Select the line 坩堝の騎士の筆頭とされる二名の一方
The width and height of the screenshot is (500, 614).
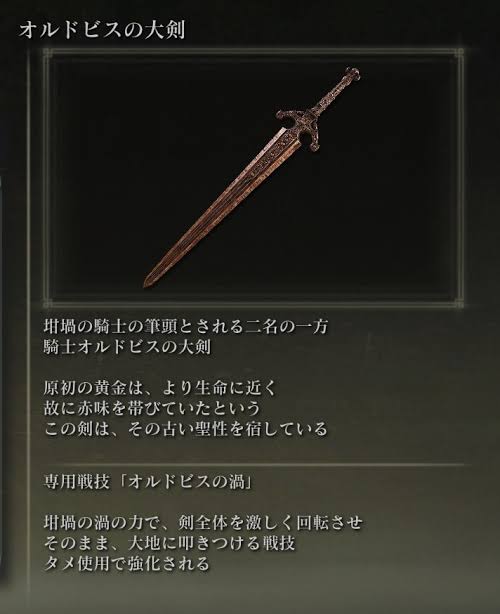[x=186, y=327]
